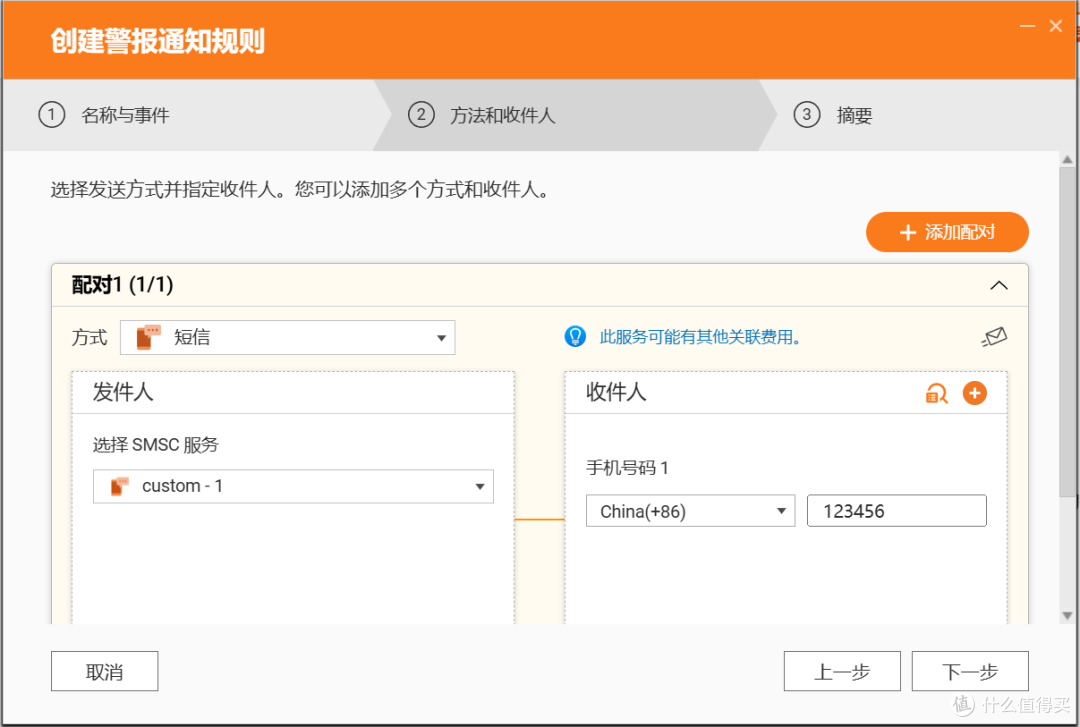Click the 此服务可能有其他关联费用 link
1080x727 pixels.
click(x=700, y=337)
